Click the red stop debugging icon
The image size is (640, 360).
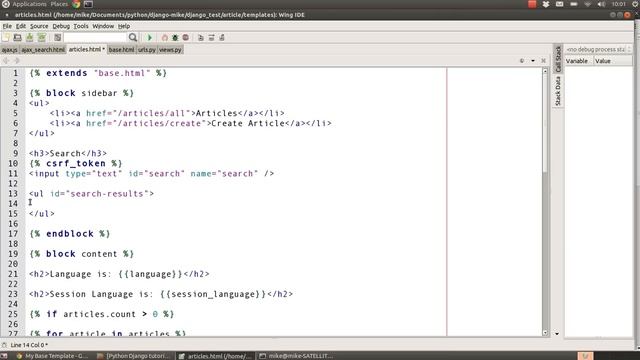186,38
